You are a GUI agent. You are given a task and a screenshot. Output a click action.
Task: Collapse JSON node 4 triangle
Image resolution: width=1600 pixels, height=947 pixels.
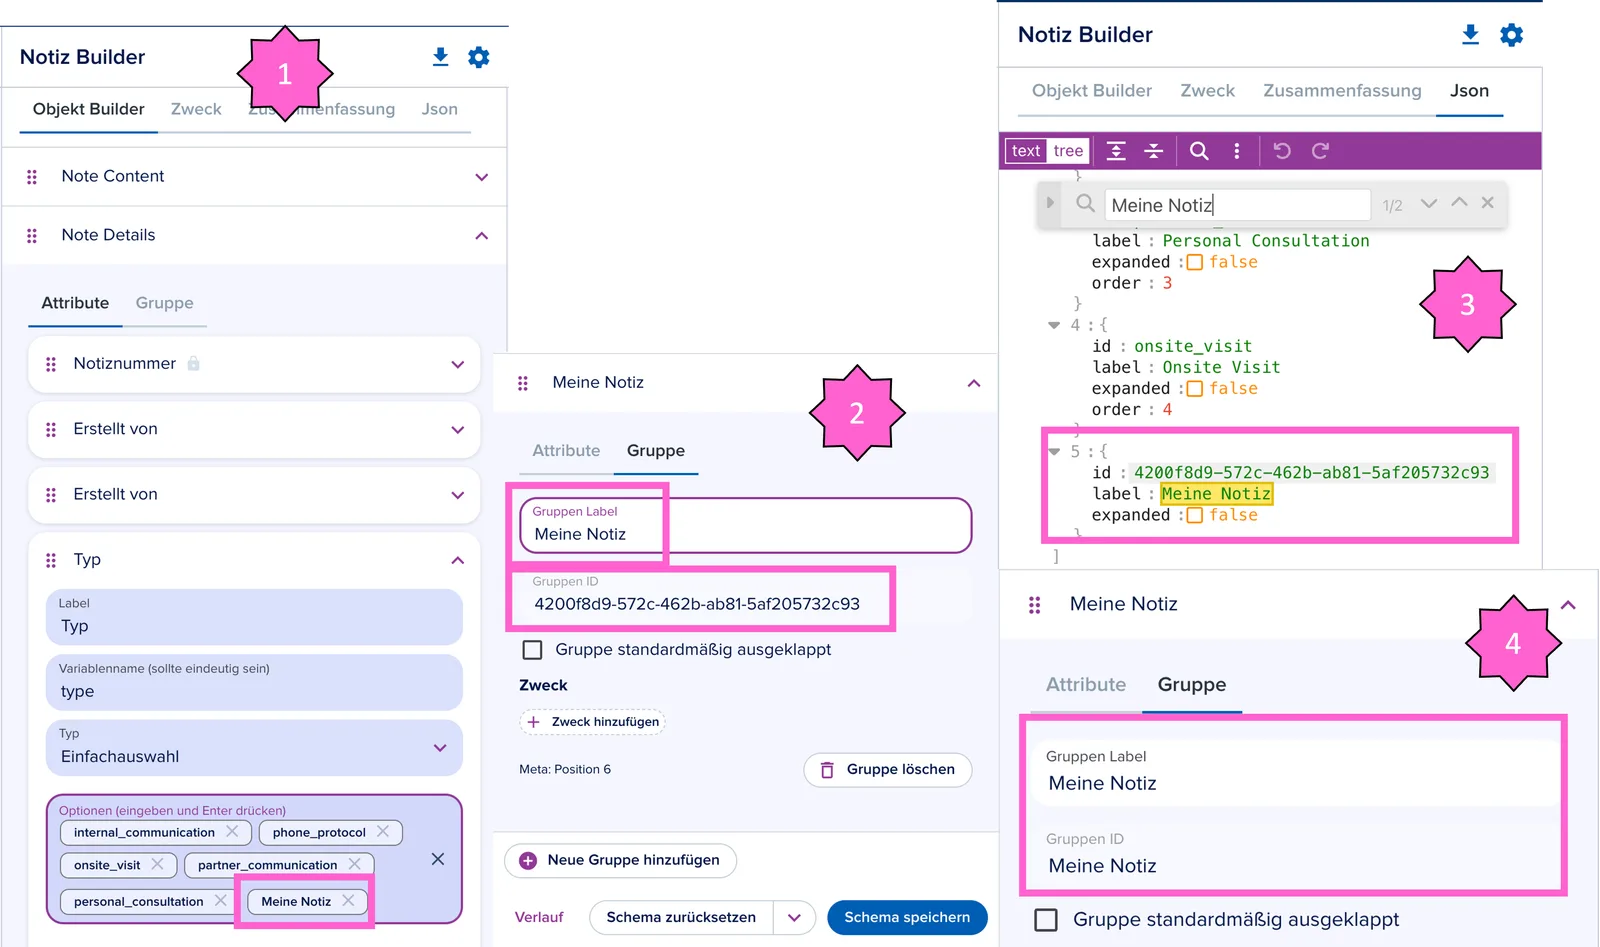tap(1053, 325)
